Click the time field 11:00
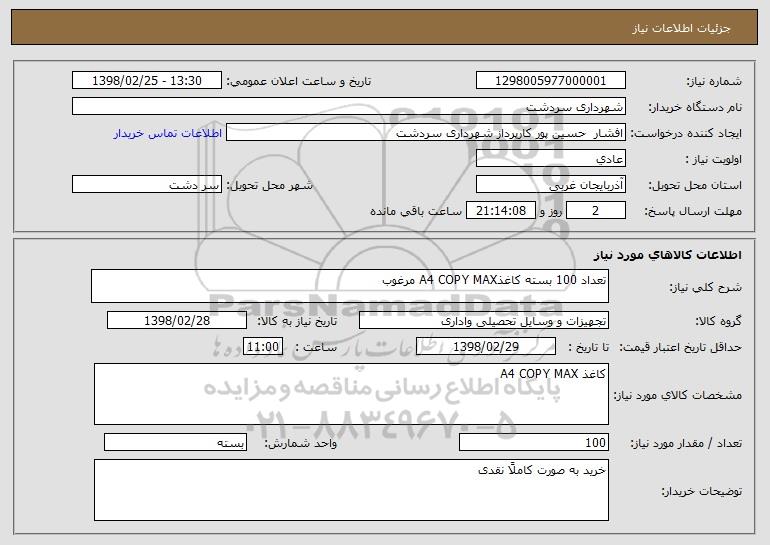 [263, 347]
